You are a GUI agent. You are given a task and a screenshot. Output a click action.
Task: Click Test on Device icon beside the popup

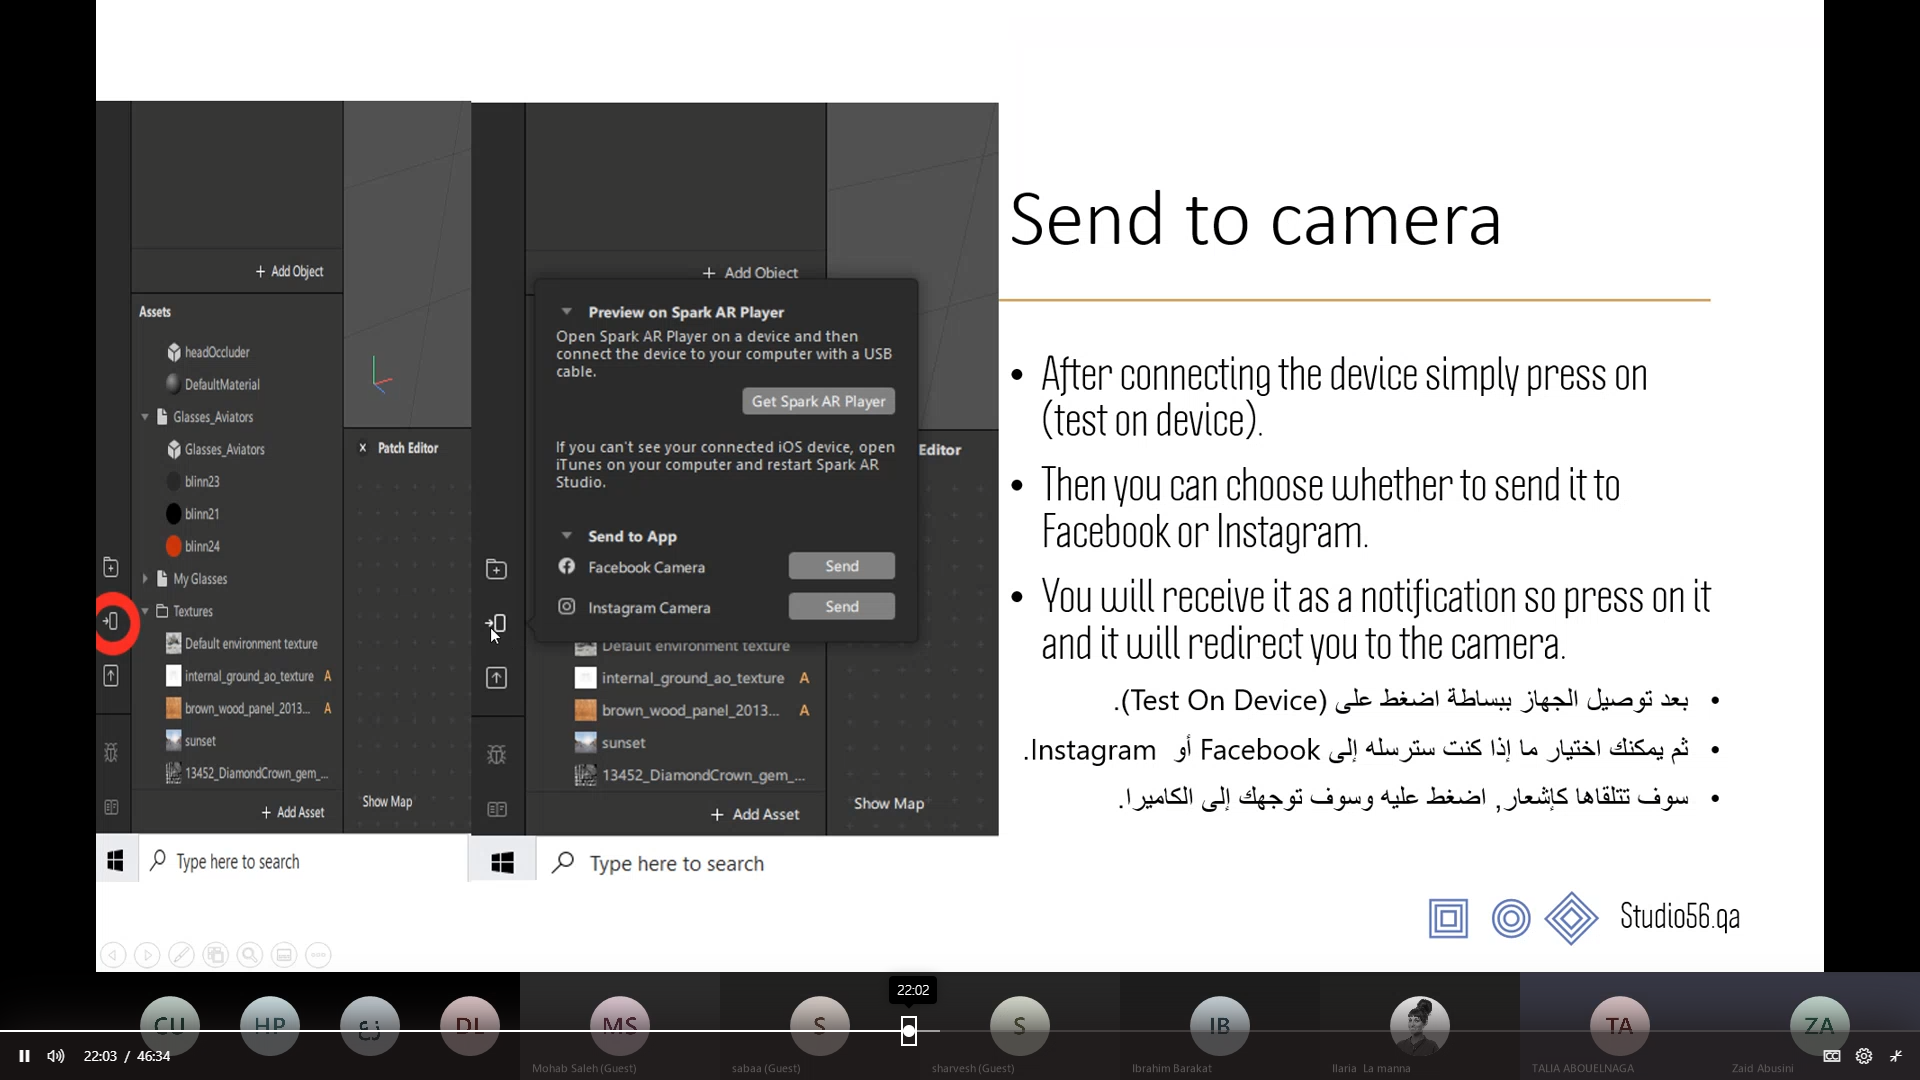496,625
